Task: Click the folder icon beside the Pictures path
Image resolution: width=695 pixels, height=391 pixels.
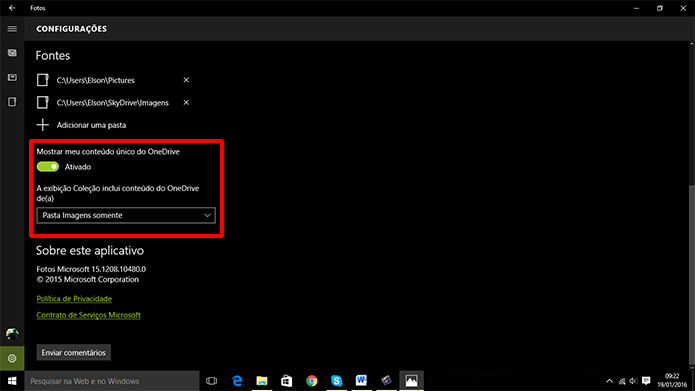Action: pos(43,80)
